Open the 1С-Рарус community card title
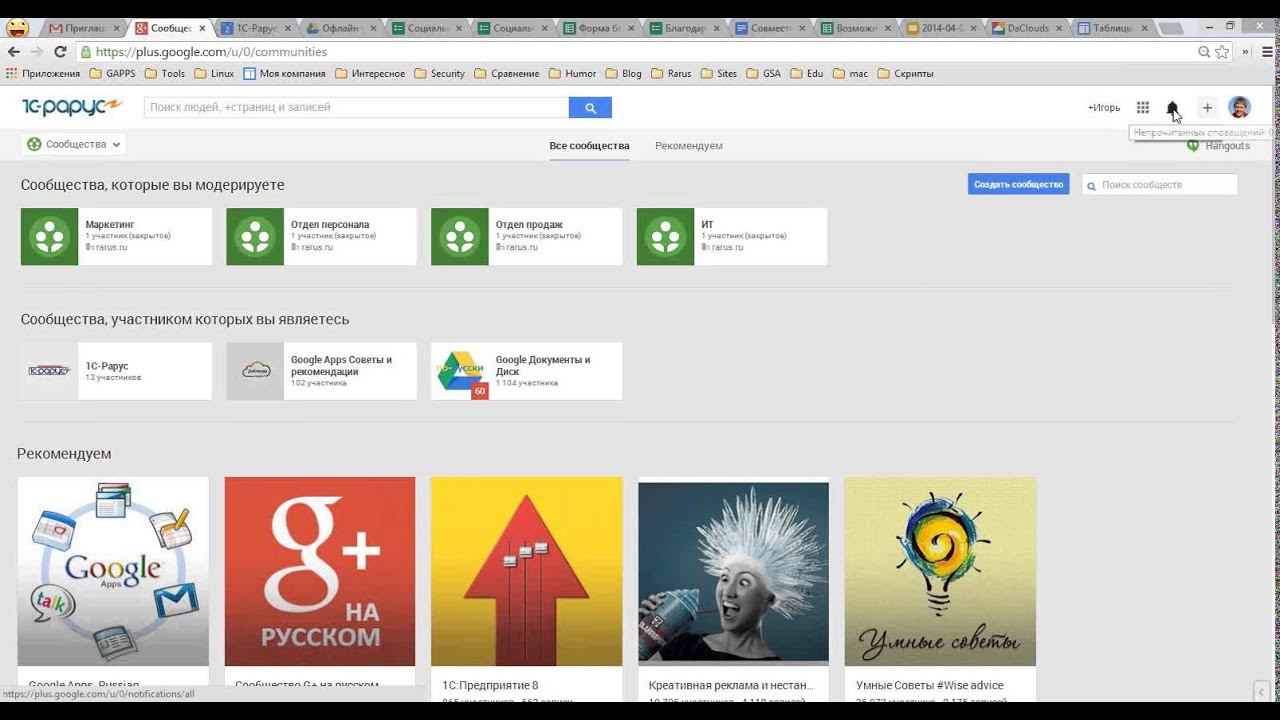 coord(107,366)
